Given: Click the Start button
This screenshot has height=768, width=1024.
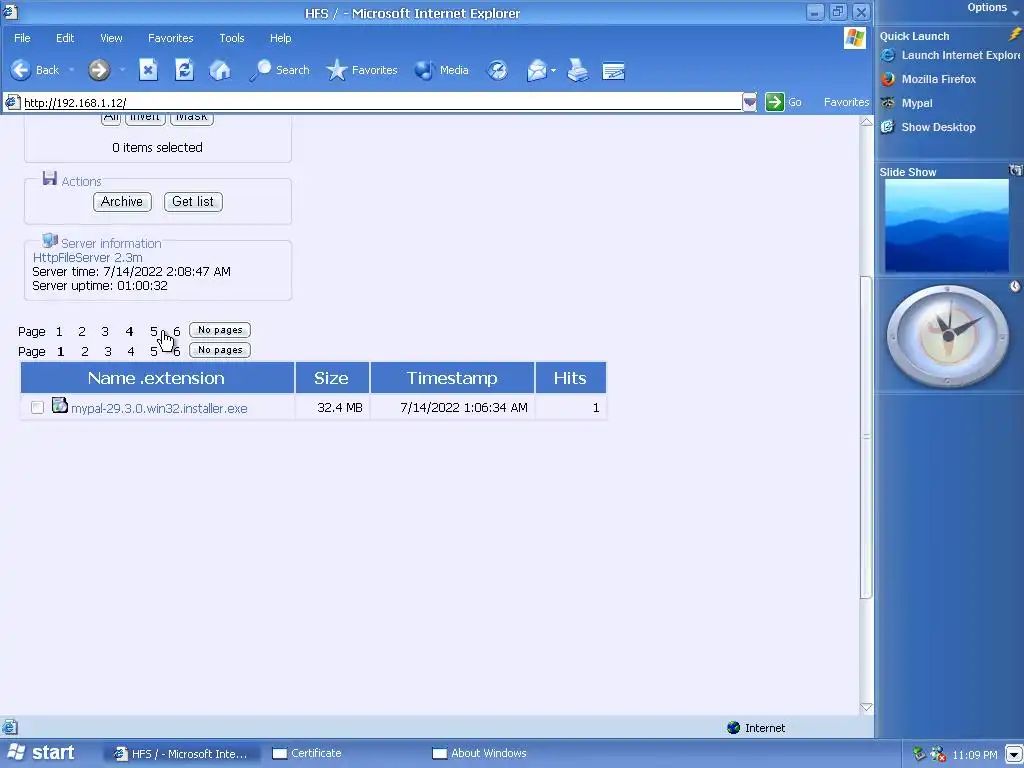Looking at the screenshot, I should tap(40, 753).
